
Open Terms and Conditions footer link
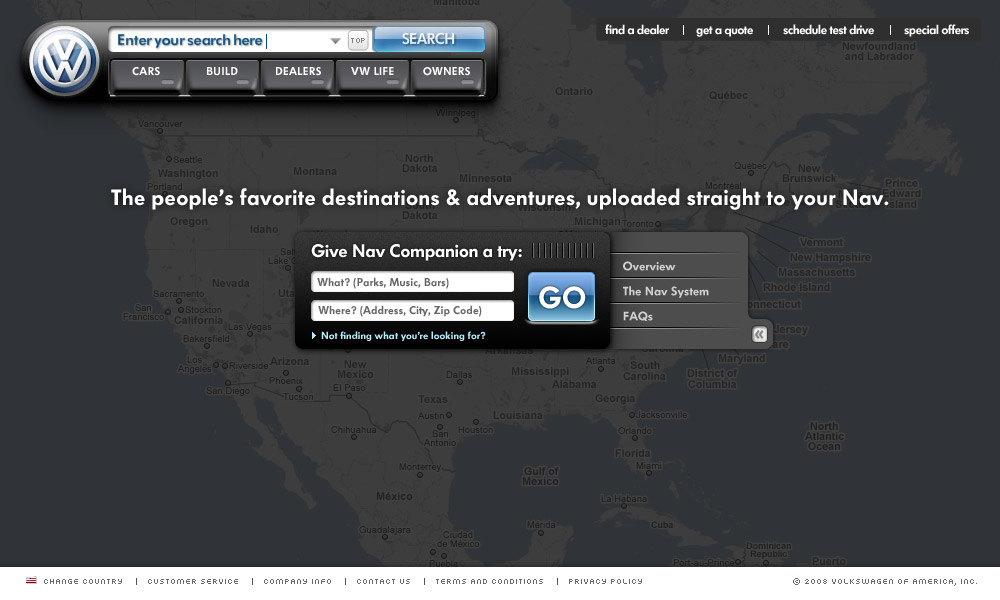point(489,582)
